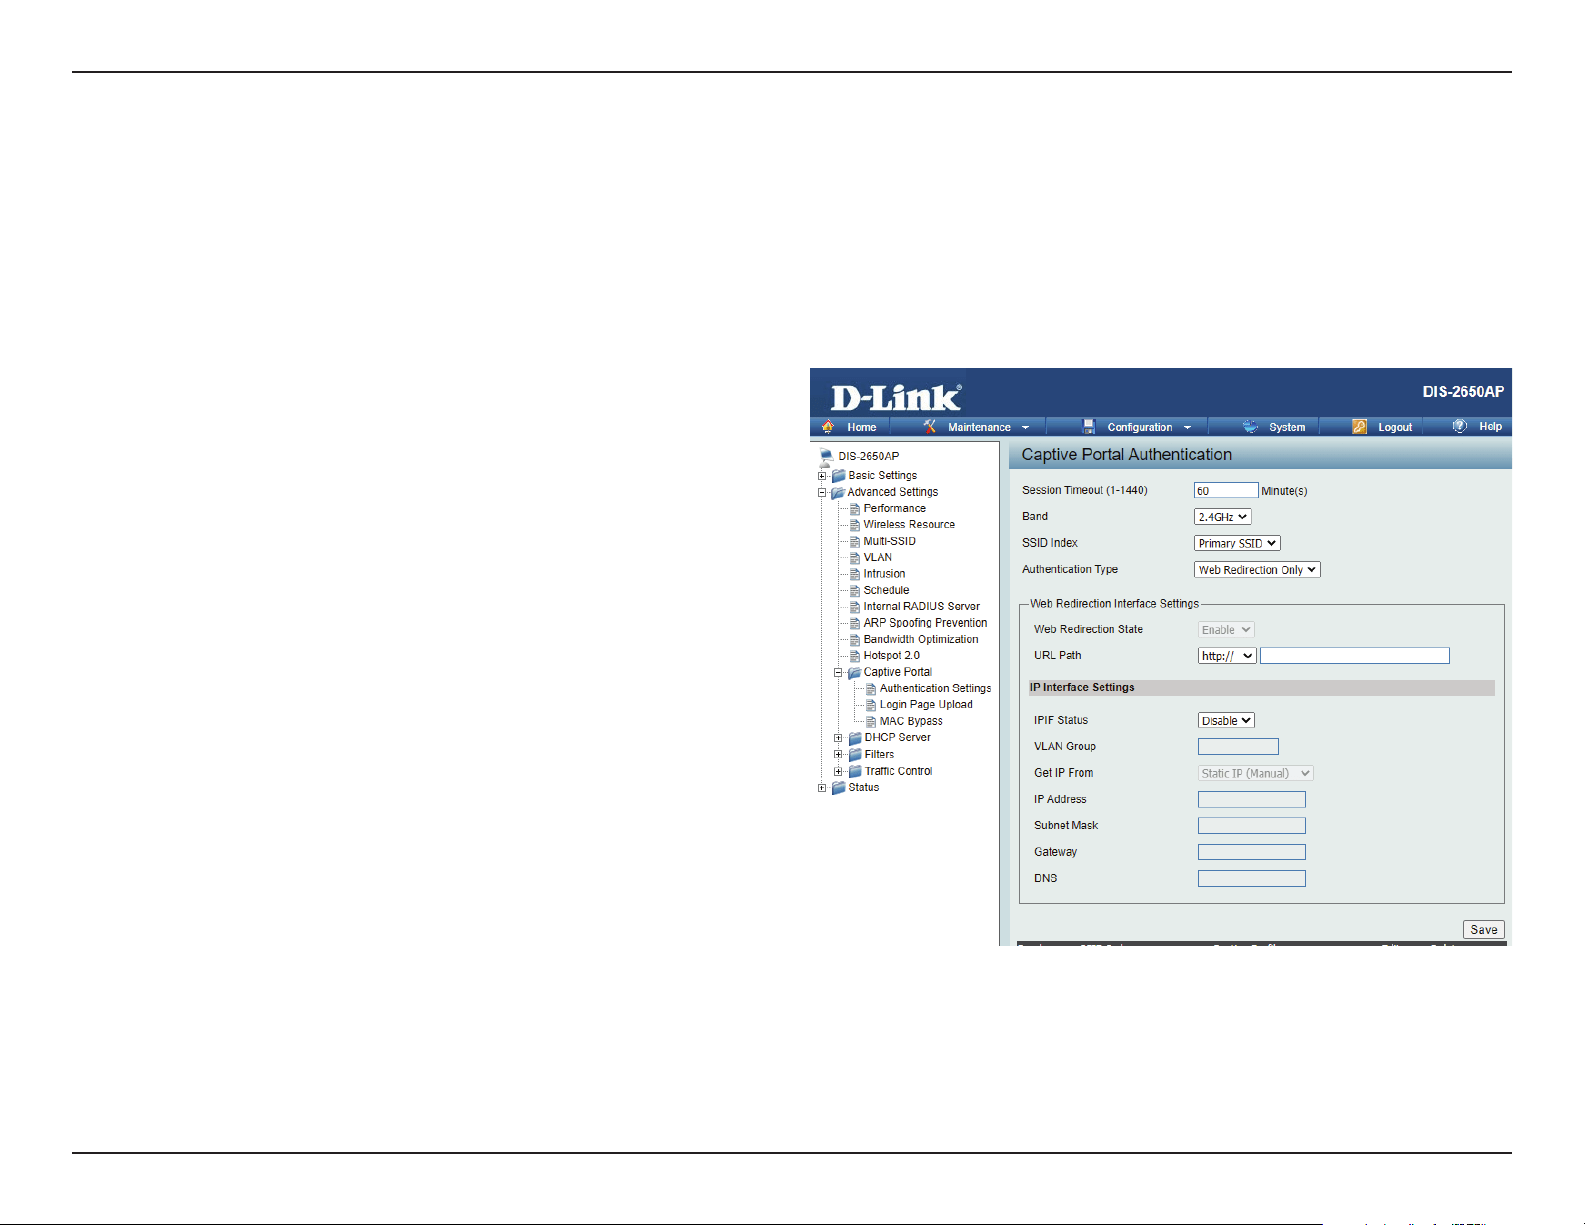Open the Authentication Type dropdown
Viewport: 1585px width, 1225px height.
tap(1257, 570)
